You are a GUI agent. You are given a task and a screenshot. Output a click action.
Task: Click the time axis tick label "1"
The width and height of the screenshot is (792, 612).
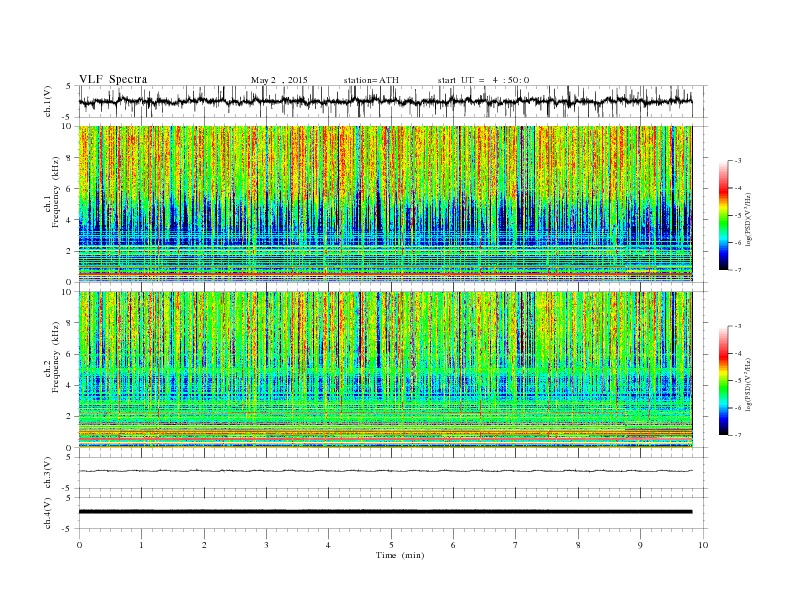[141, 545]
